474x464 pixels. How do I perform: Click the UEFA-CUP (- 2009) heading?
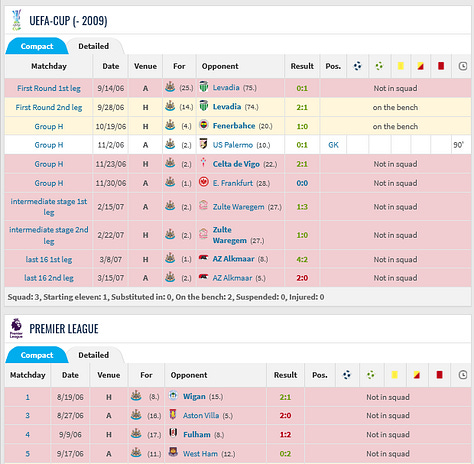(x=68, y=21)
